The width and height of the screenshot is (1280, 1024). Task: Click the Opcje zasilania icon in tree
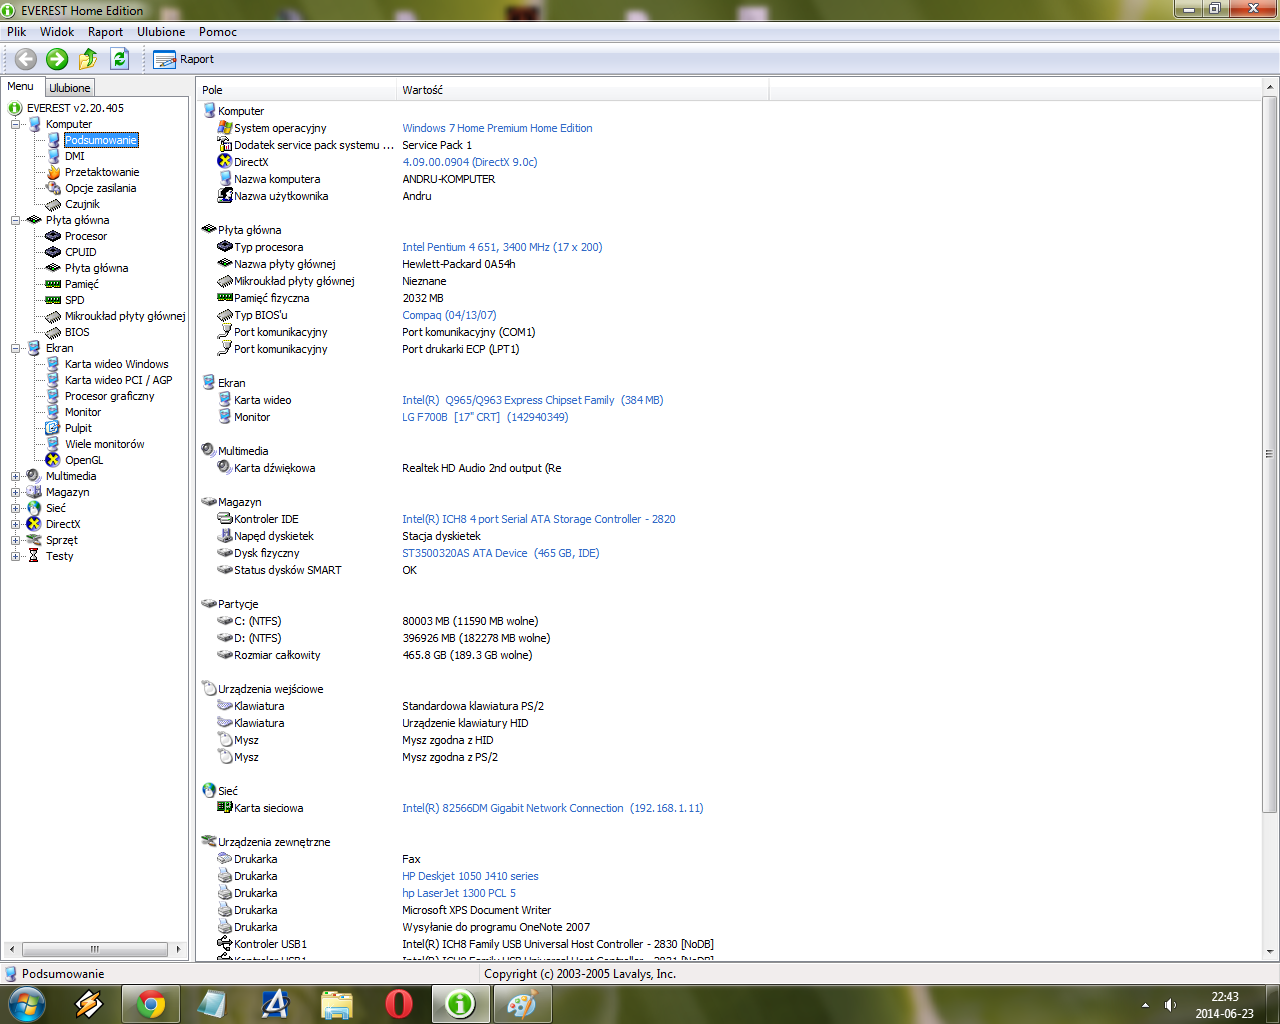[53, 188]
